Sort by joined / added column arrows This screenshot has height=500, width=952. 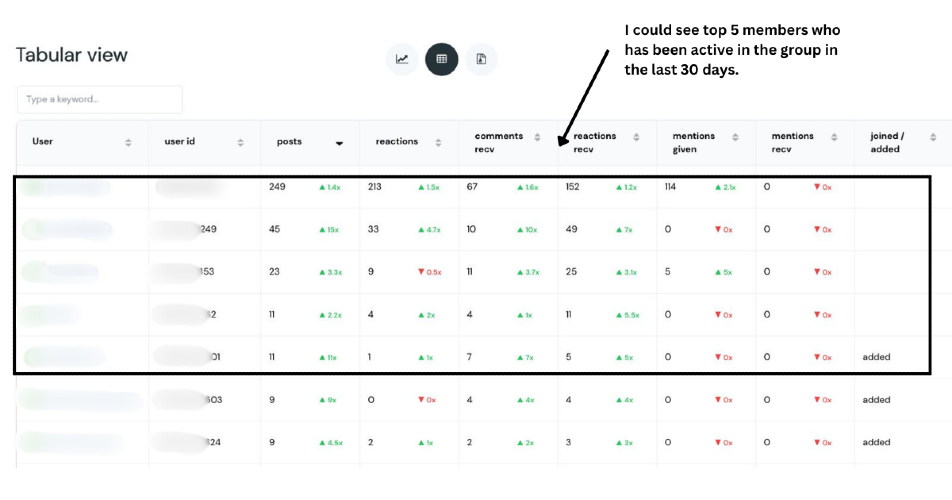click(933, 137)
